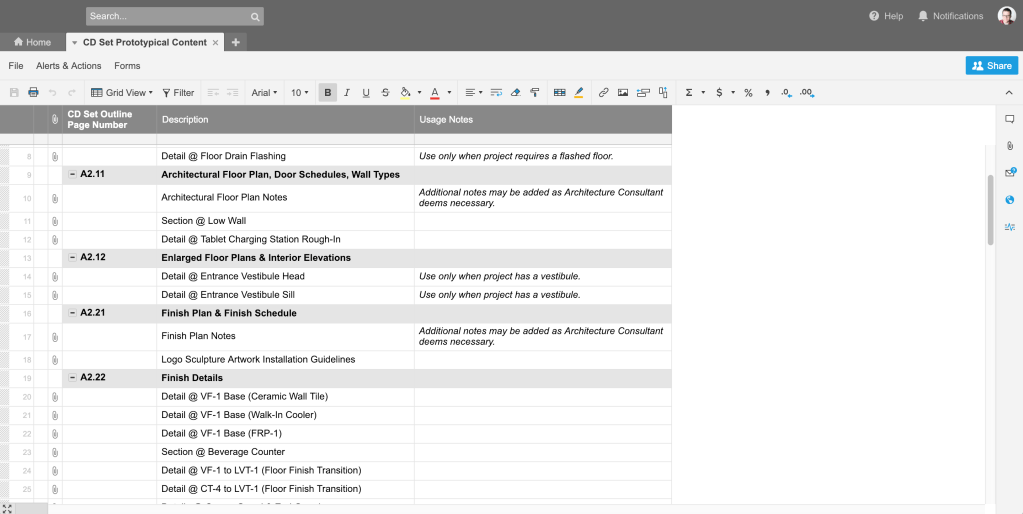Image resolution: width=1023 pixels, height=514 pixels.
Task: Click the Insert Image toolbar icon
Action: point(623,93)
